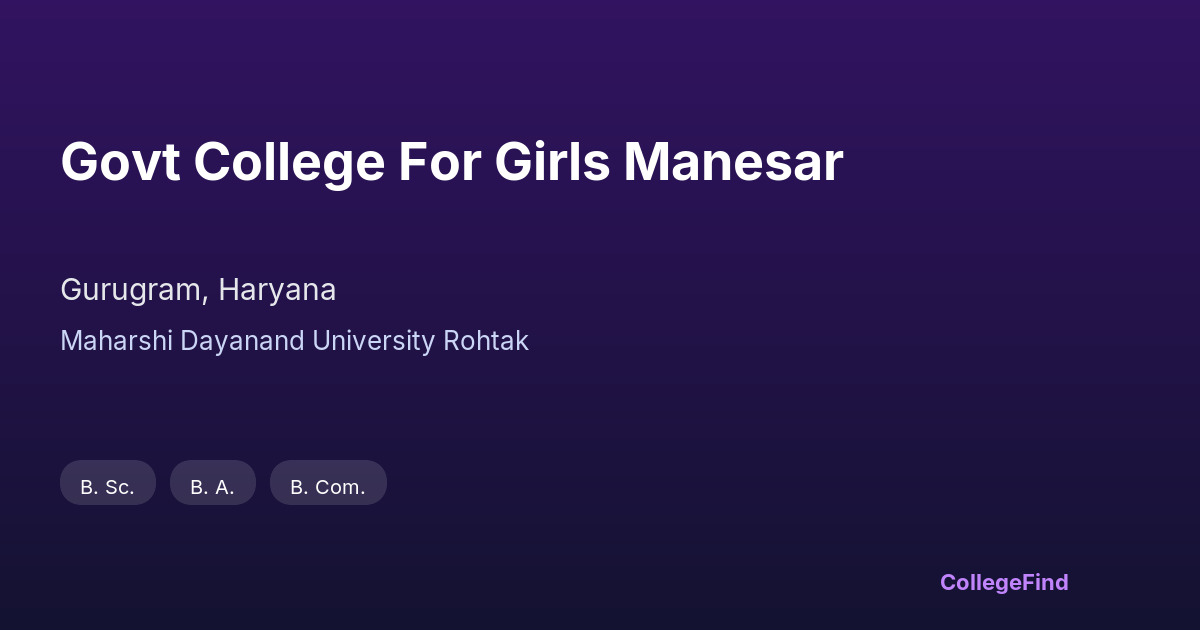1200x630 pixels.
Task: Click the word "Govt" in the title
Action: coord(120,162)
